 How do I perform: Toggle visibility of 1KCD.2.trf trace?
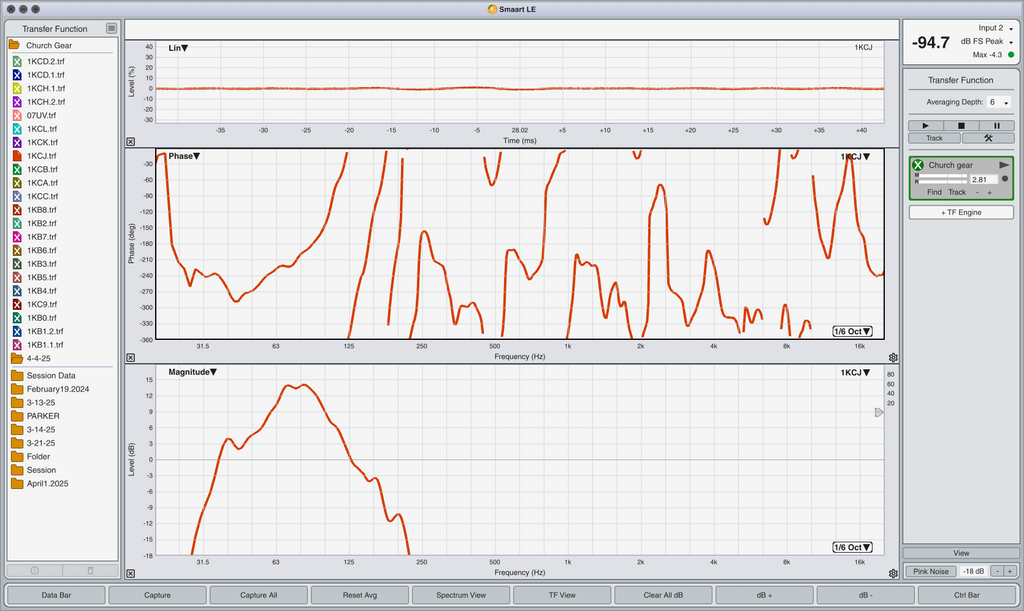tap(17, 62)
